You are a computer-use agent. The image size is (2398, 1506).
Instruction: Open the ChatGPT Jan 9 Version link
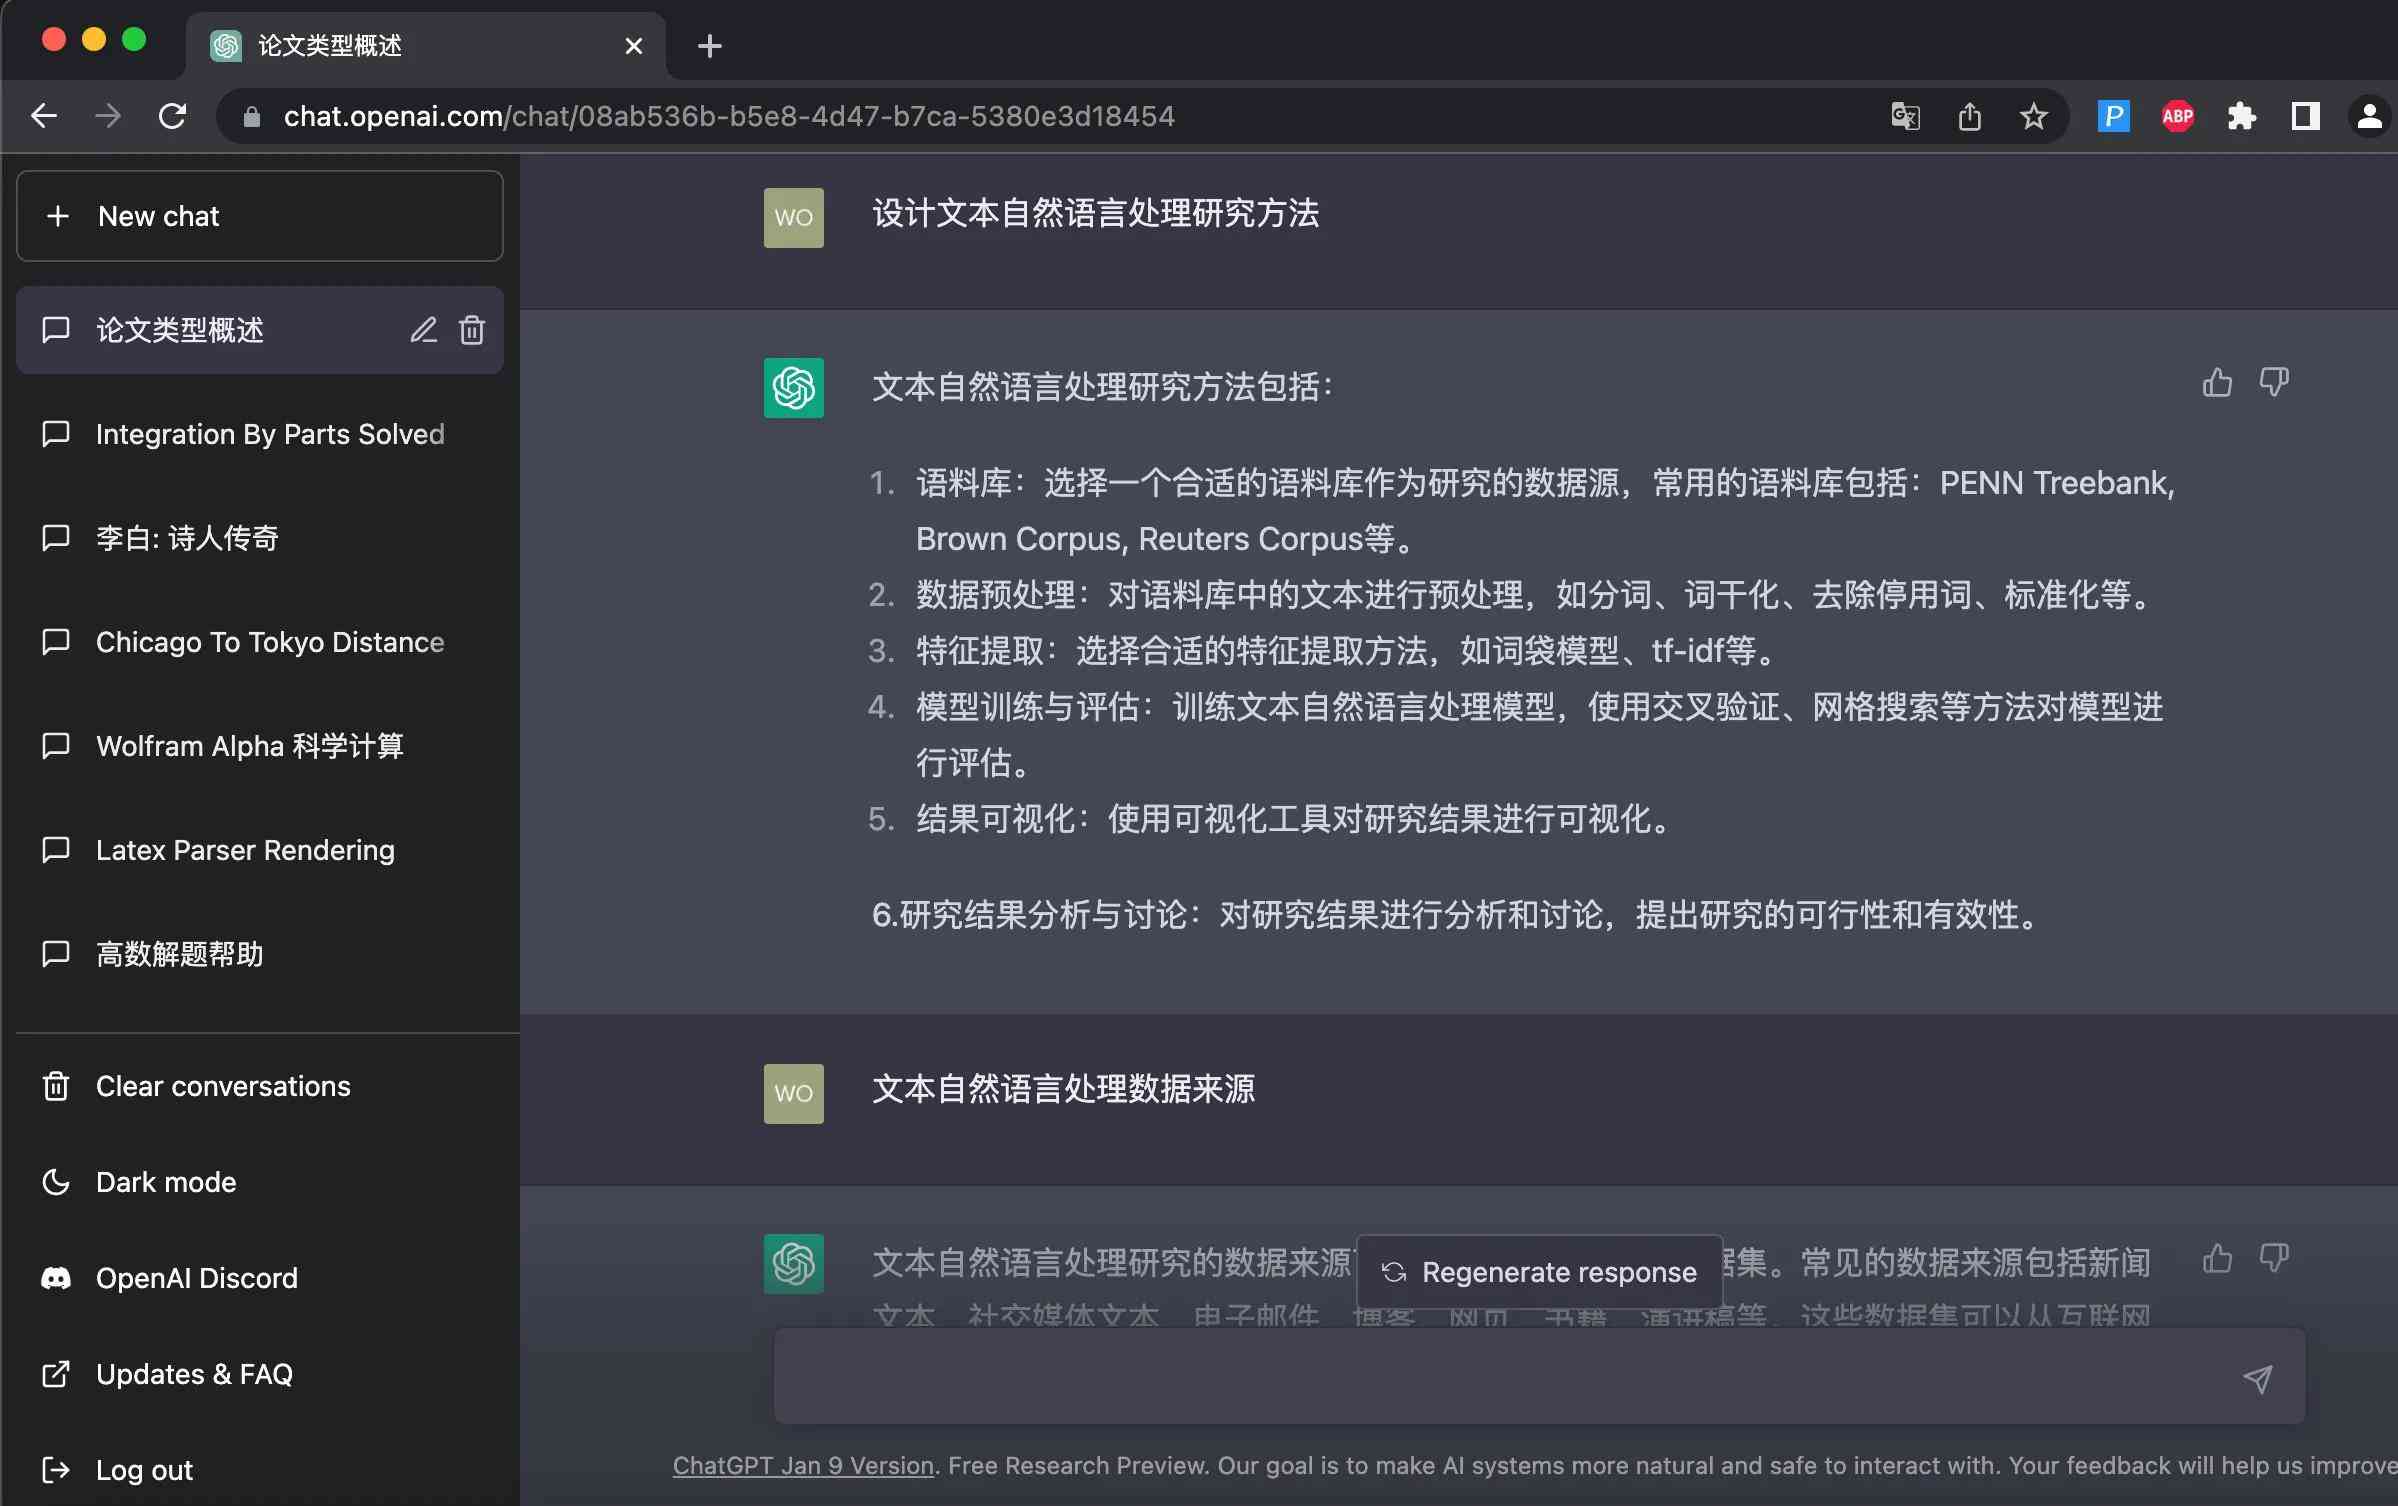[x=803, y=1465]
